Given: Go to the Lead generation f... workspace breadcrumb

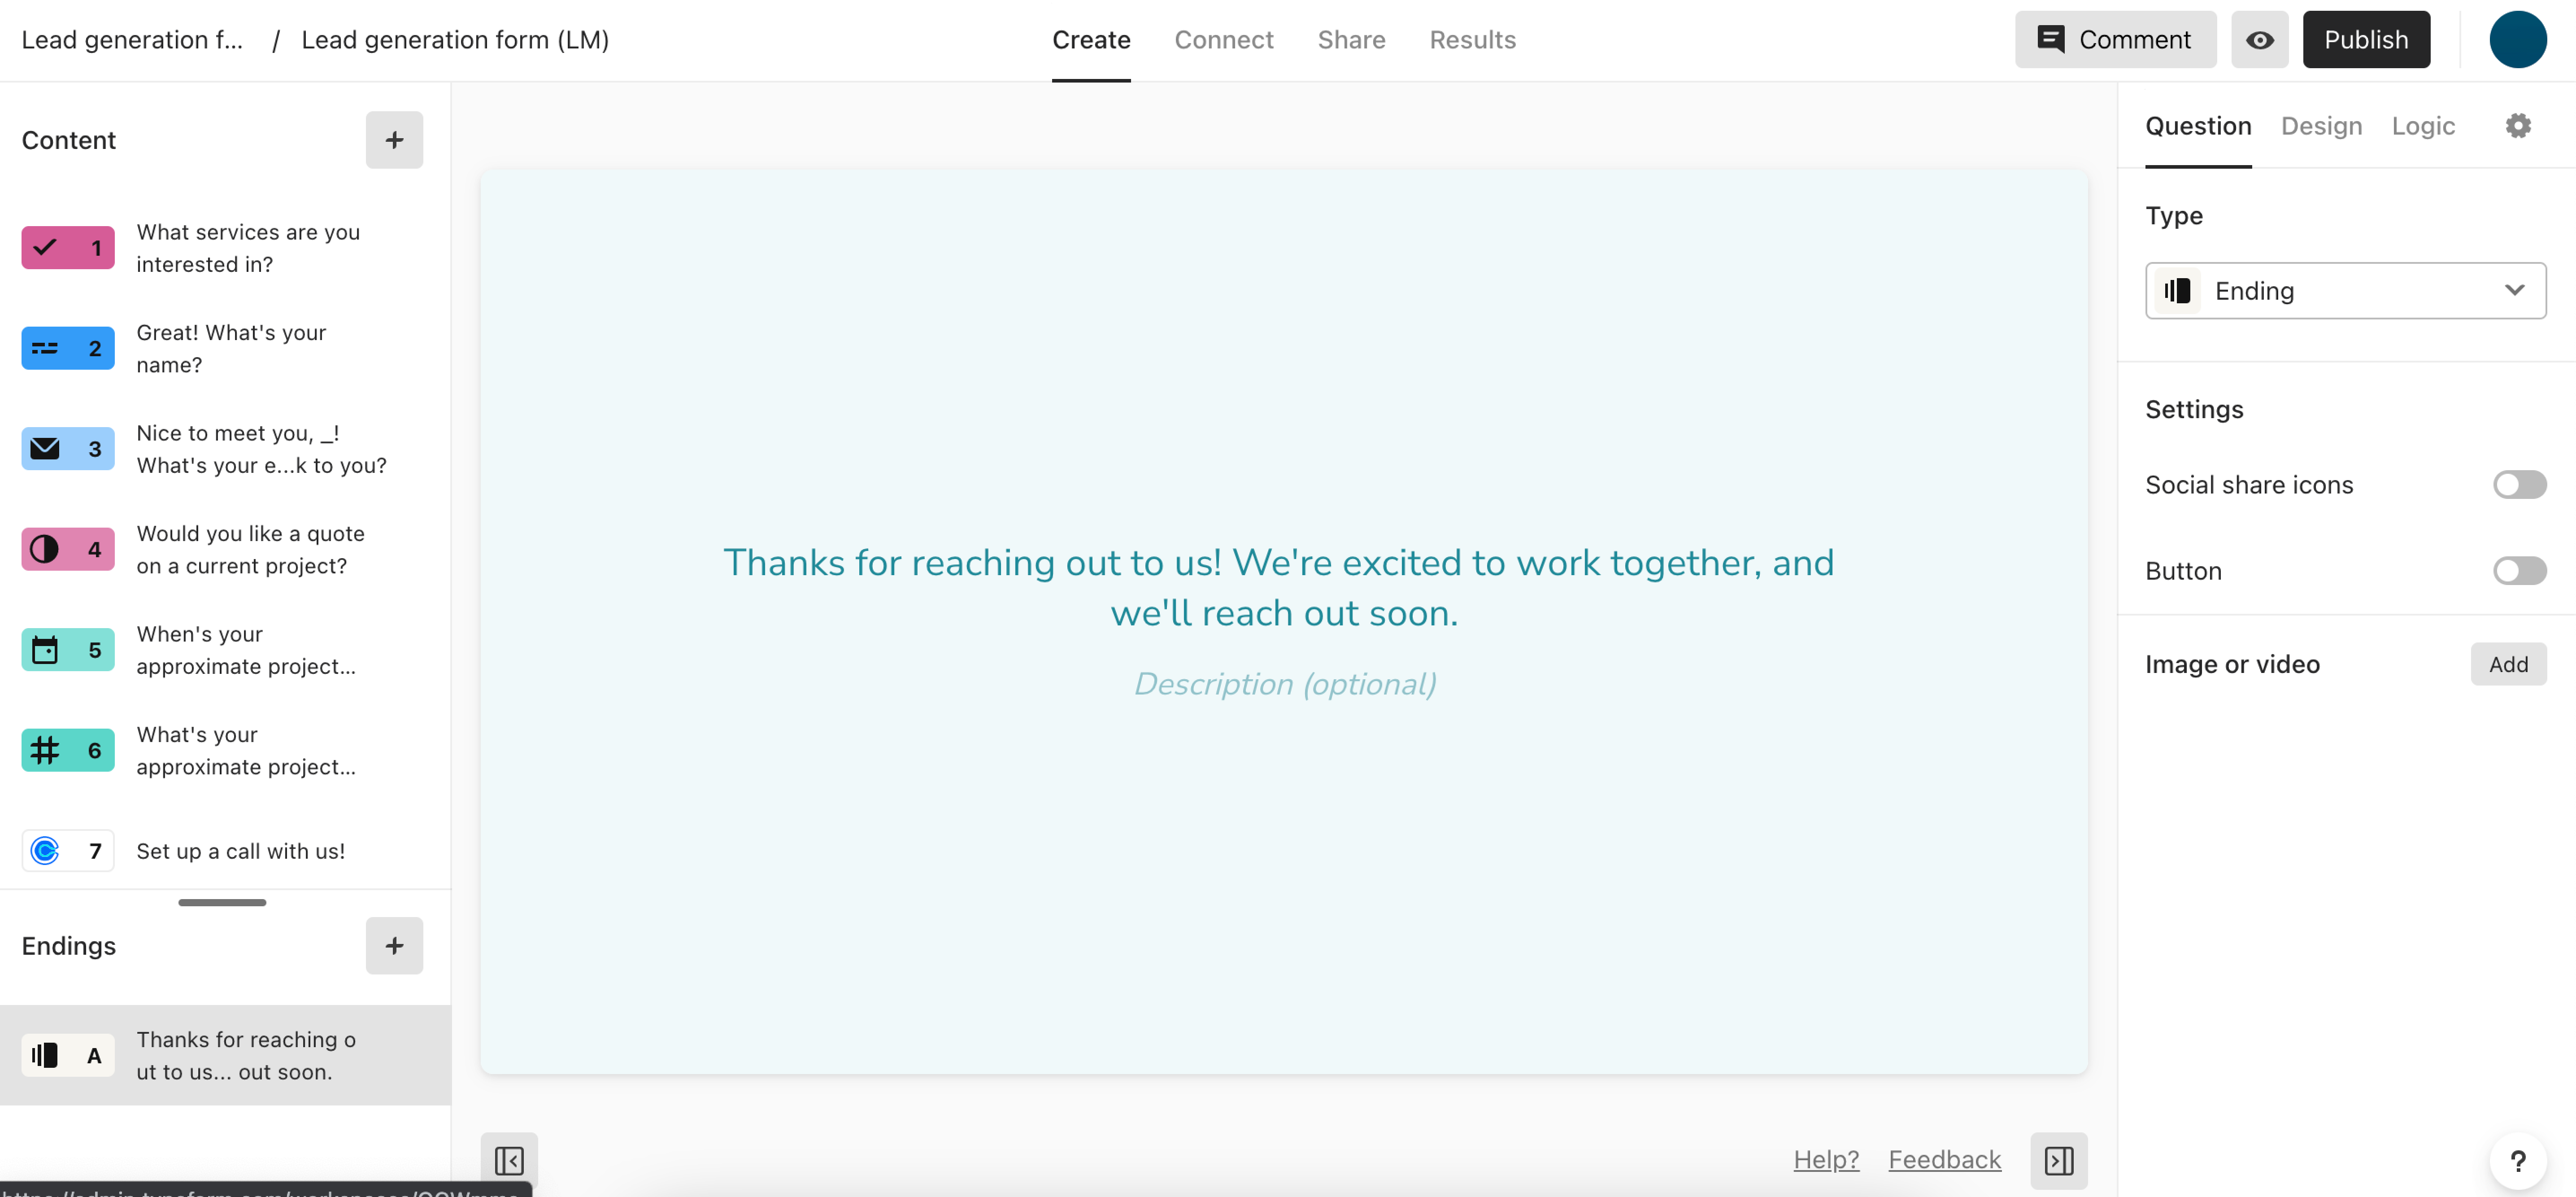Looking at the screenshot, I should [132, 40].
